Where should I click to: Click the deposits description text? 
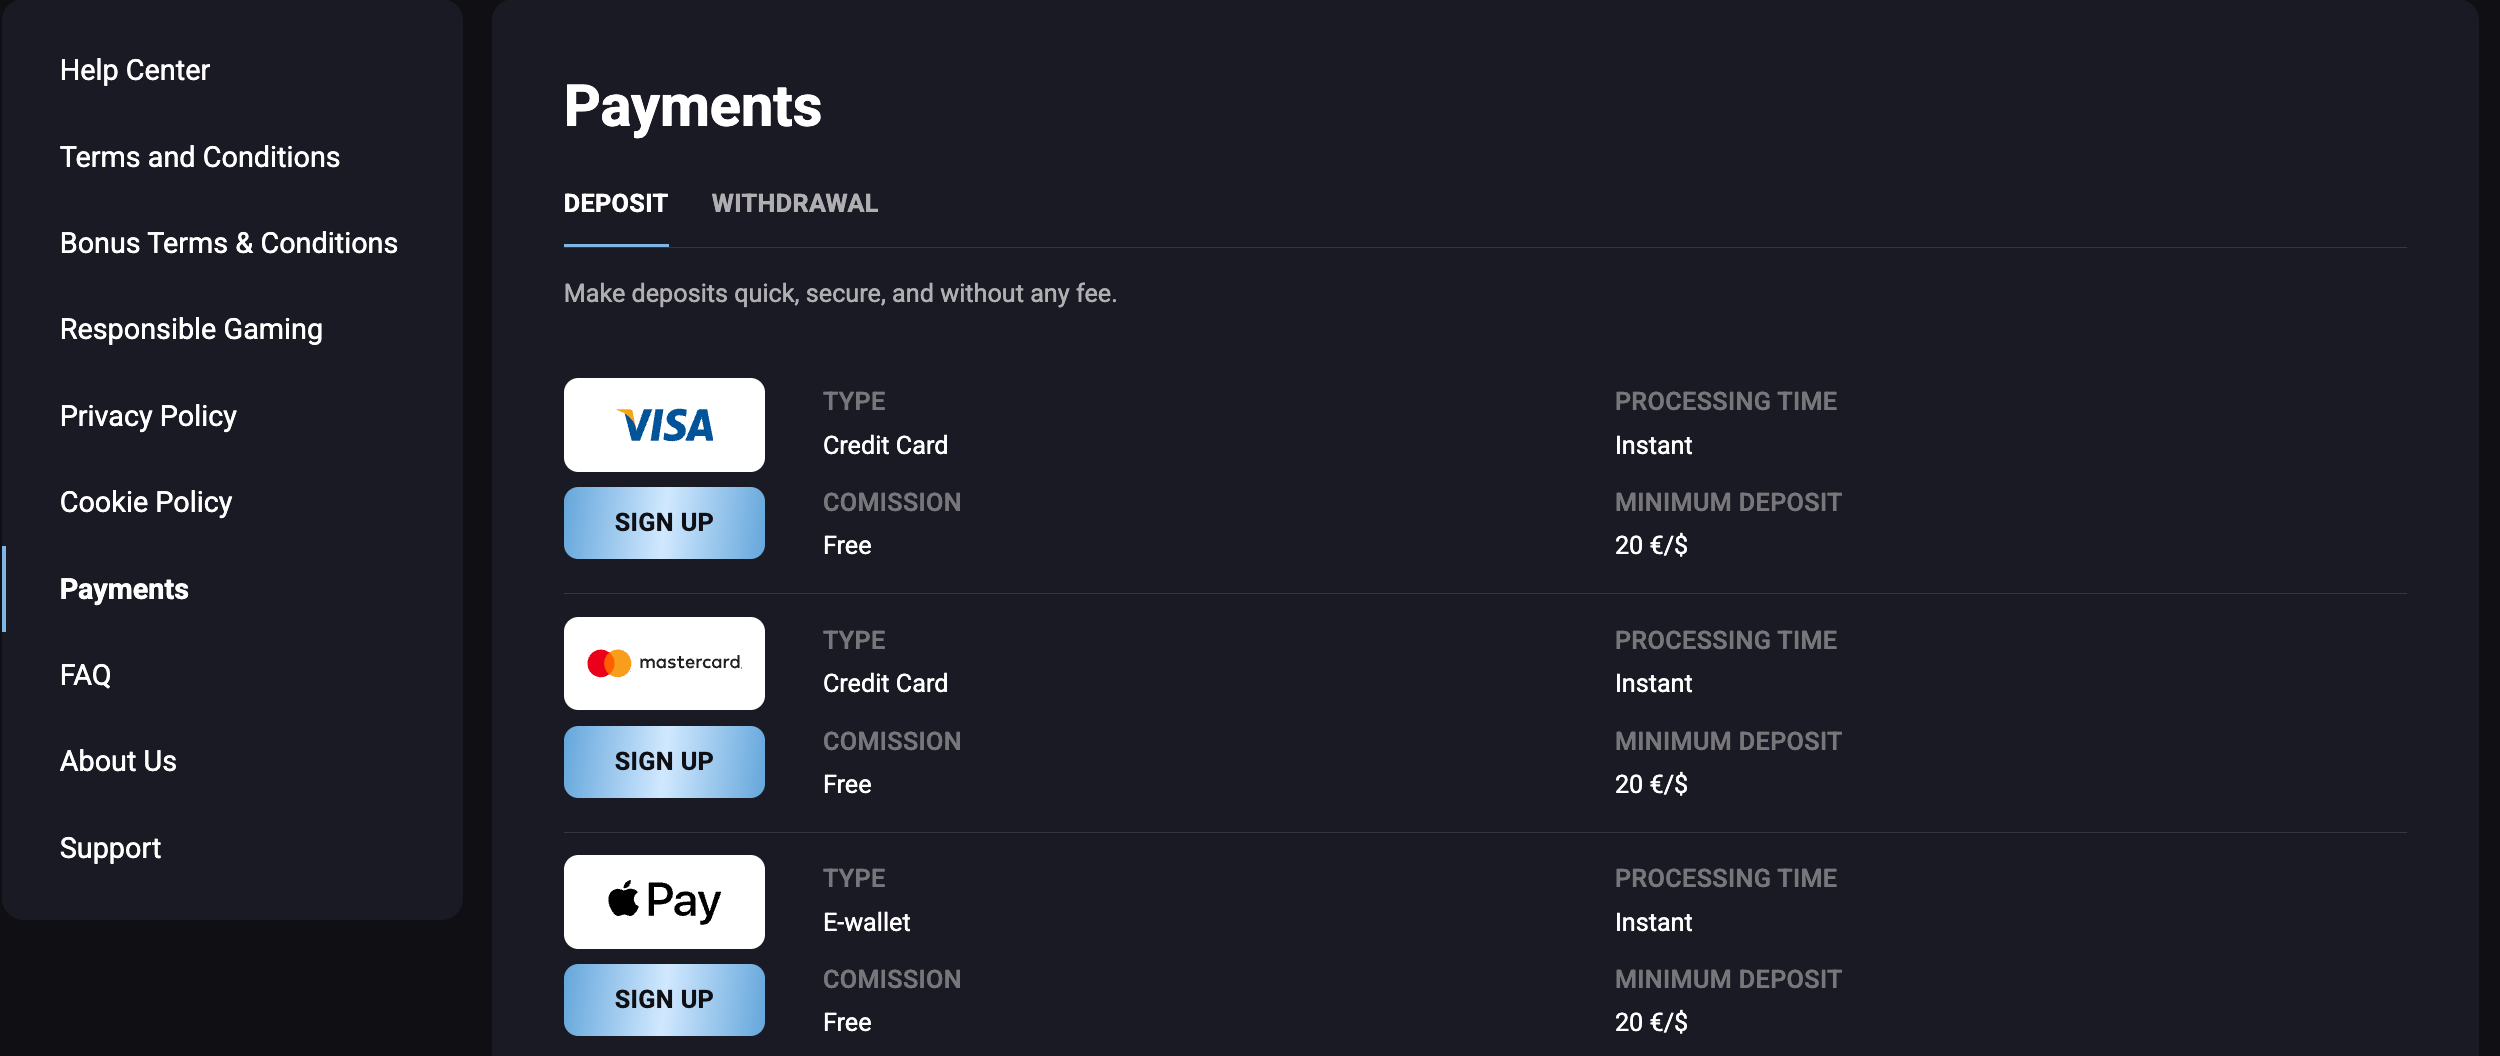840,294
